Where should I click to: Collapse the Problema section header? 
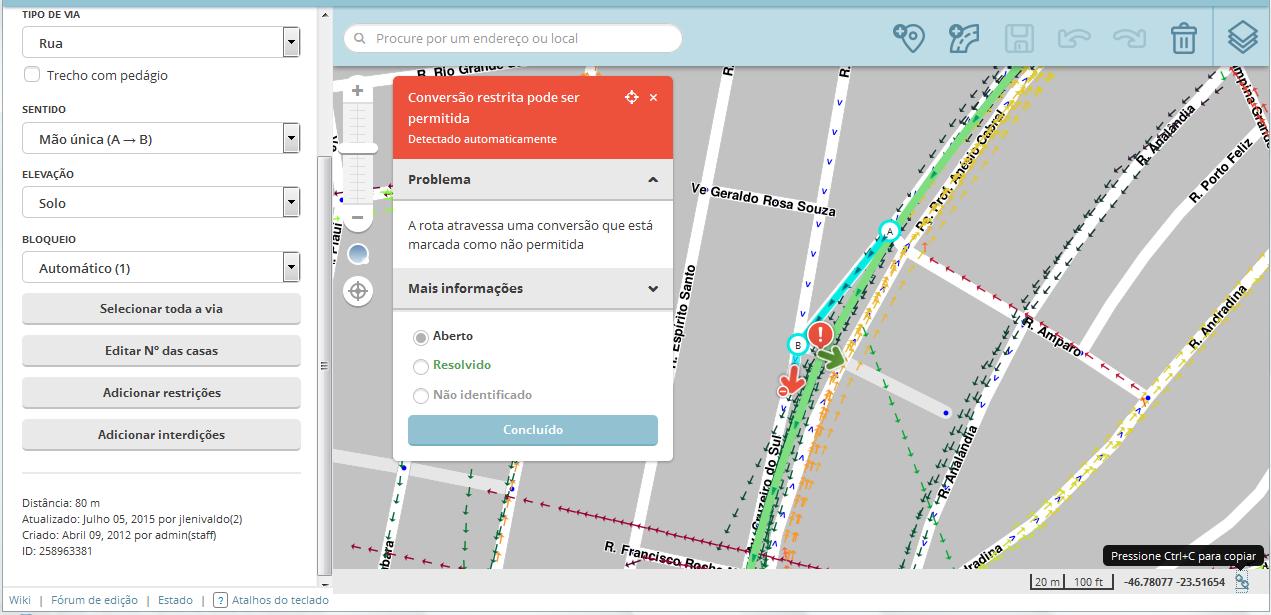point(532,180)
